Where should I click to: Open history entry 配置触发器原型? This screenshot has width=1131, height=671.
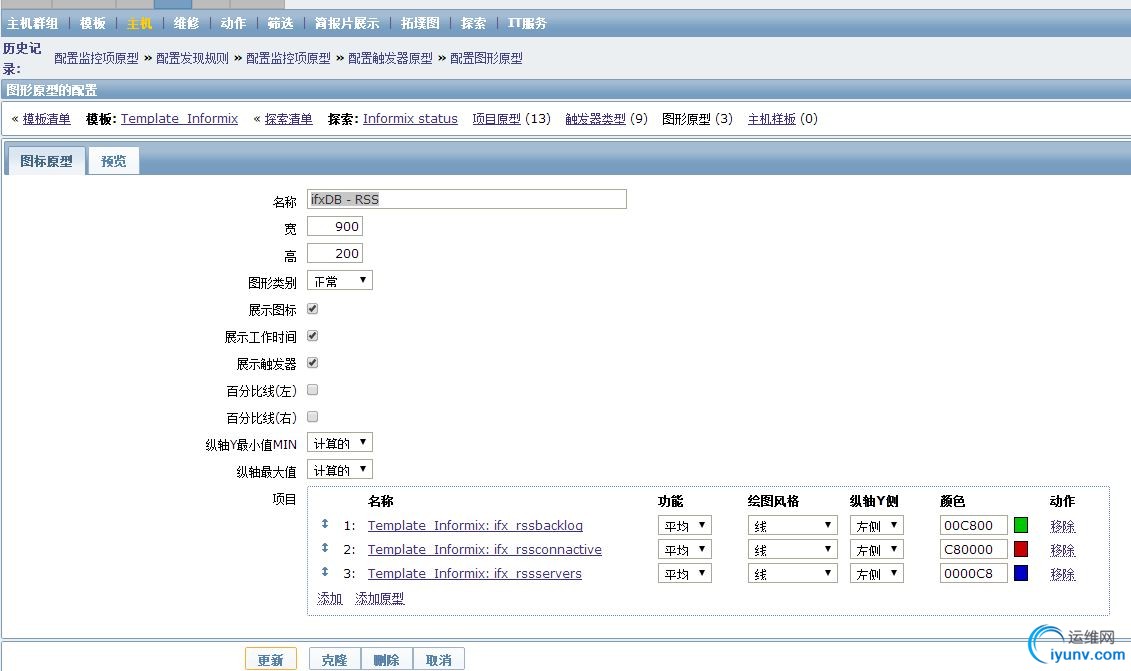click(390, 58)
